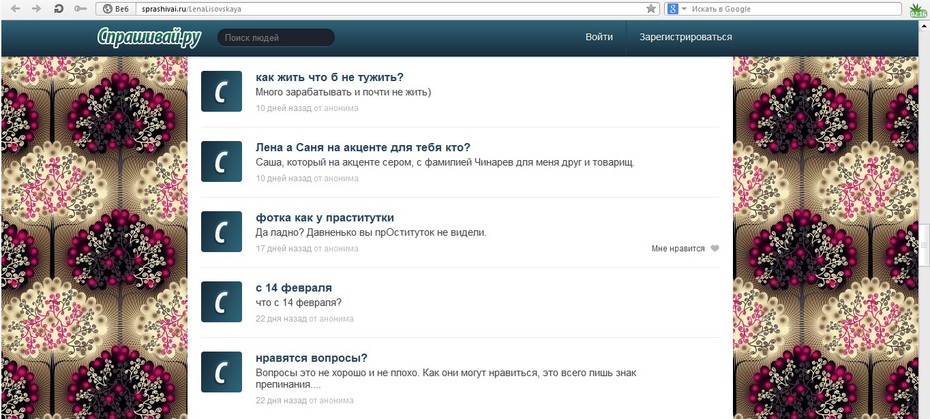Open question 'фотка как у праститутки'

click(x=324, y=218)
